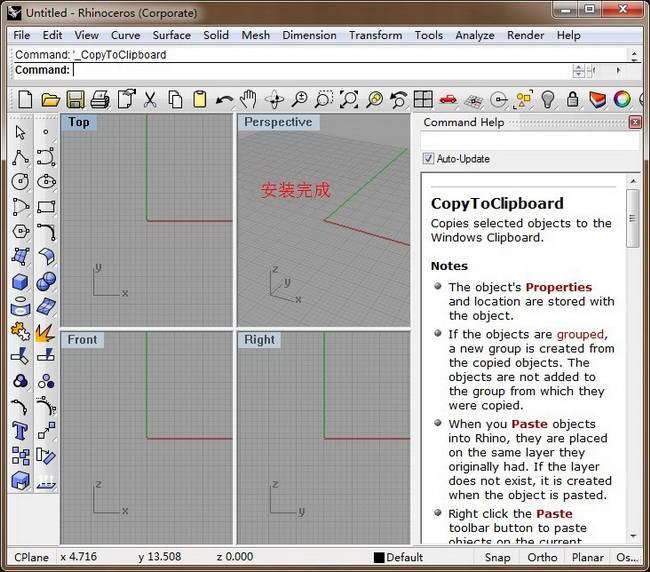Toggle 4 Viewports layout icon
Screen dimensions: 650x572
423,99
